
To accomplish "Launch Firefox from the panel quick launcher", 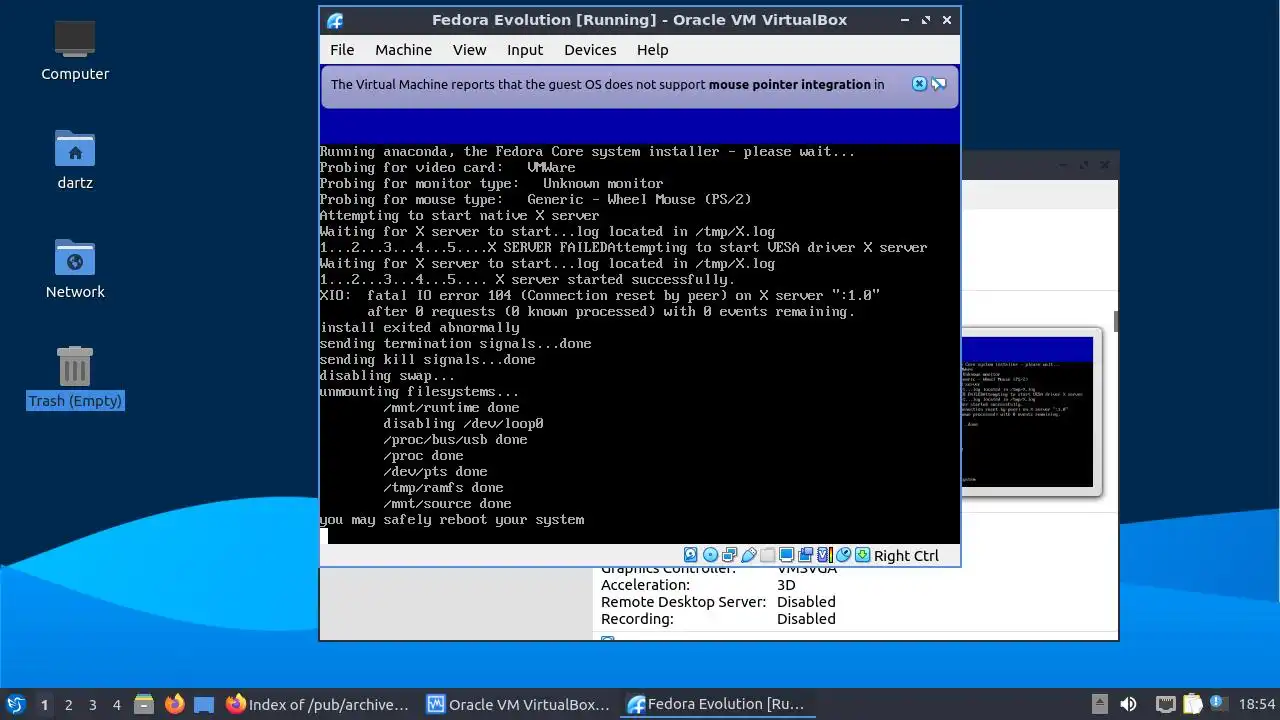I will point(174,704).
